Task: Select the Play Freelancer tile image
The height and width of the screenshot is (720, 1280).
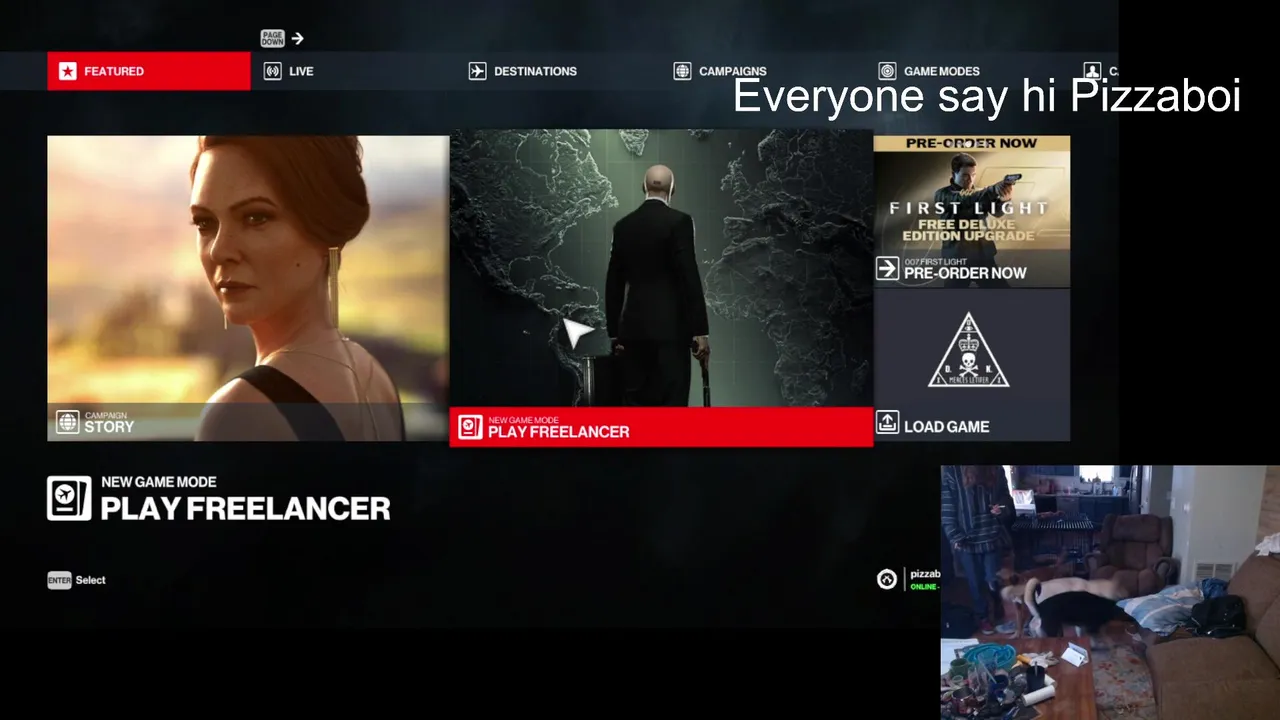Action: click(x=661, y=268)
